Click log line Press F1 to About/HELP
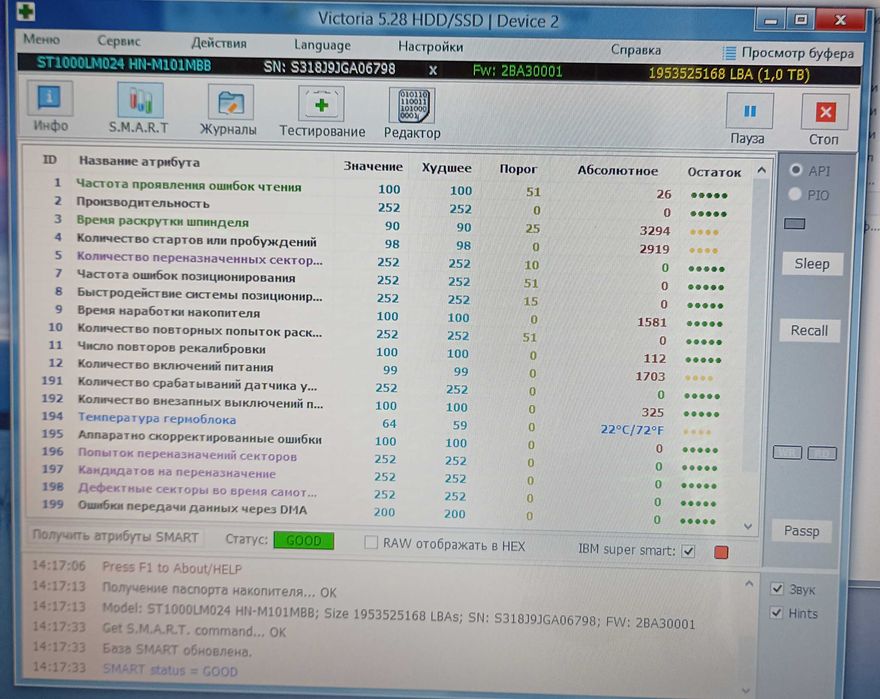Screen dimensions: 880x699 (172, 568)
